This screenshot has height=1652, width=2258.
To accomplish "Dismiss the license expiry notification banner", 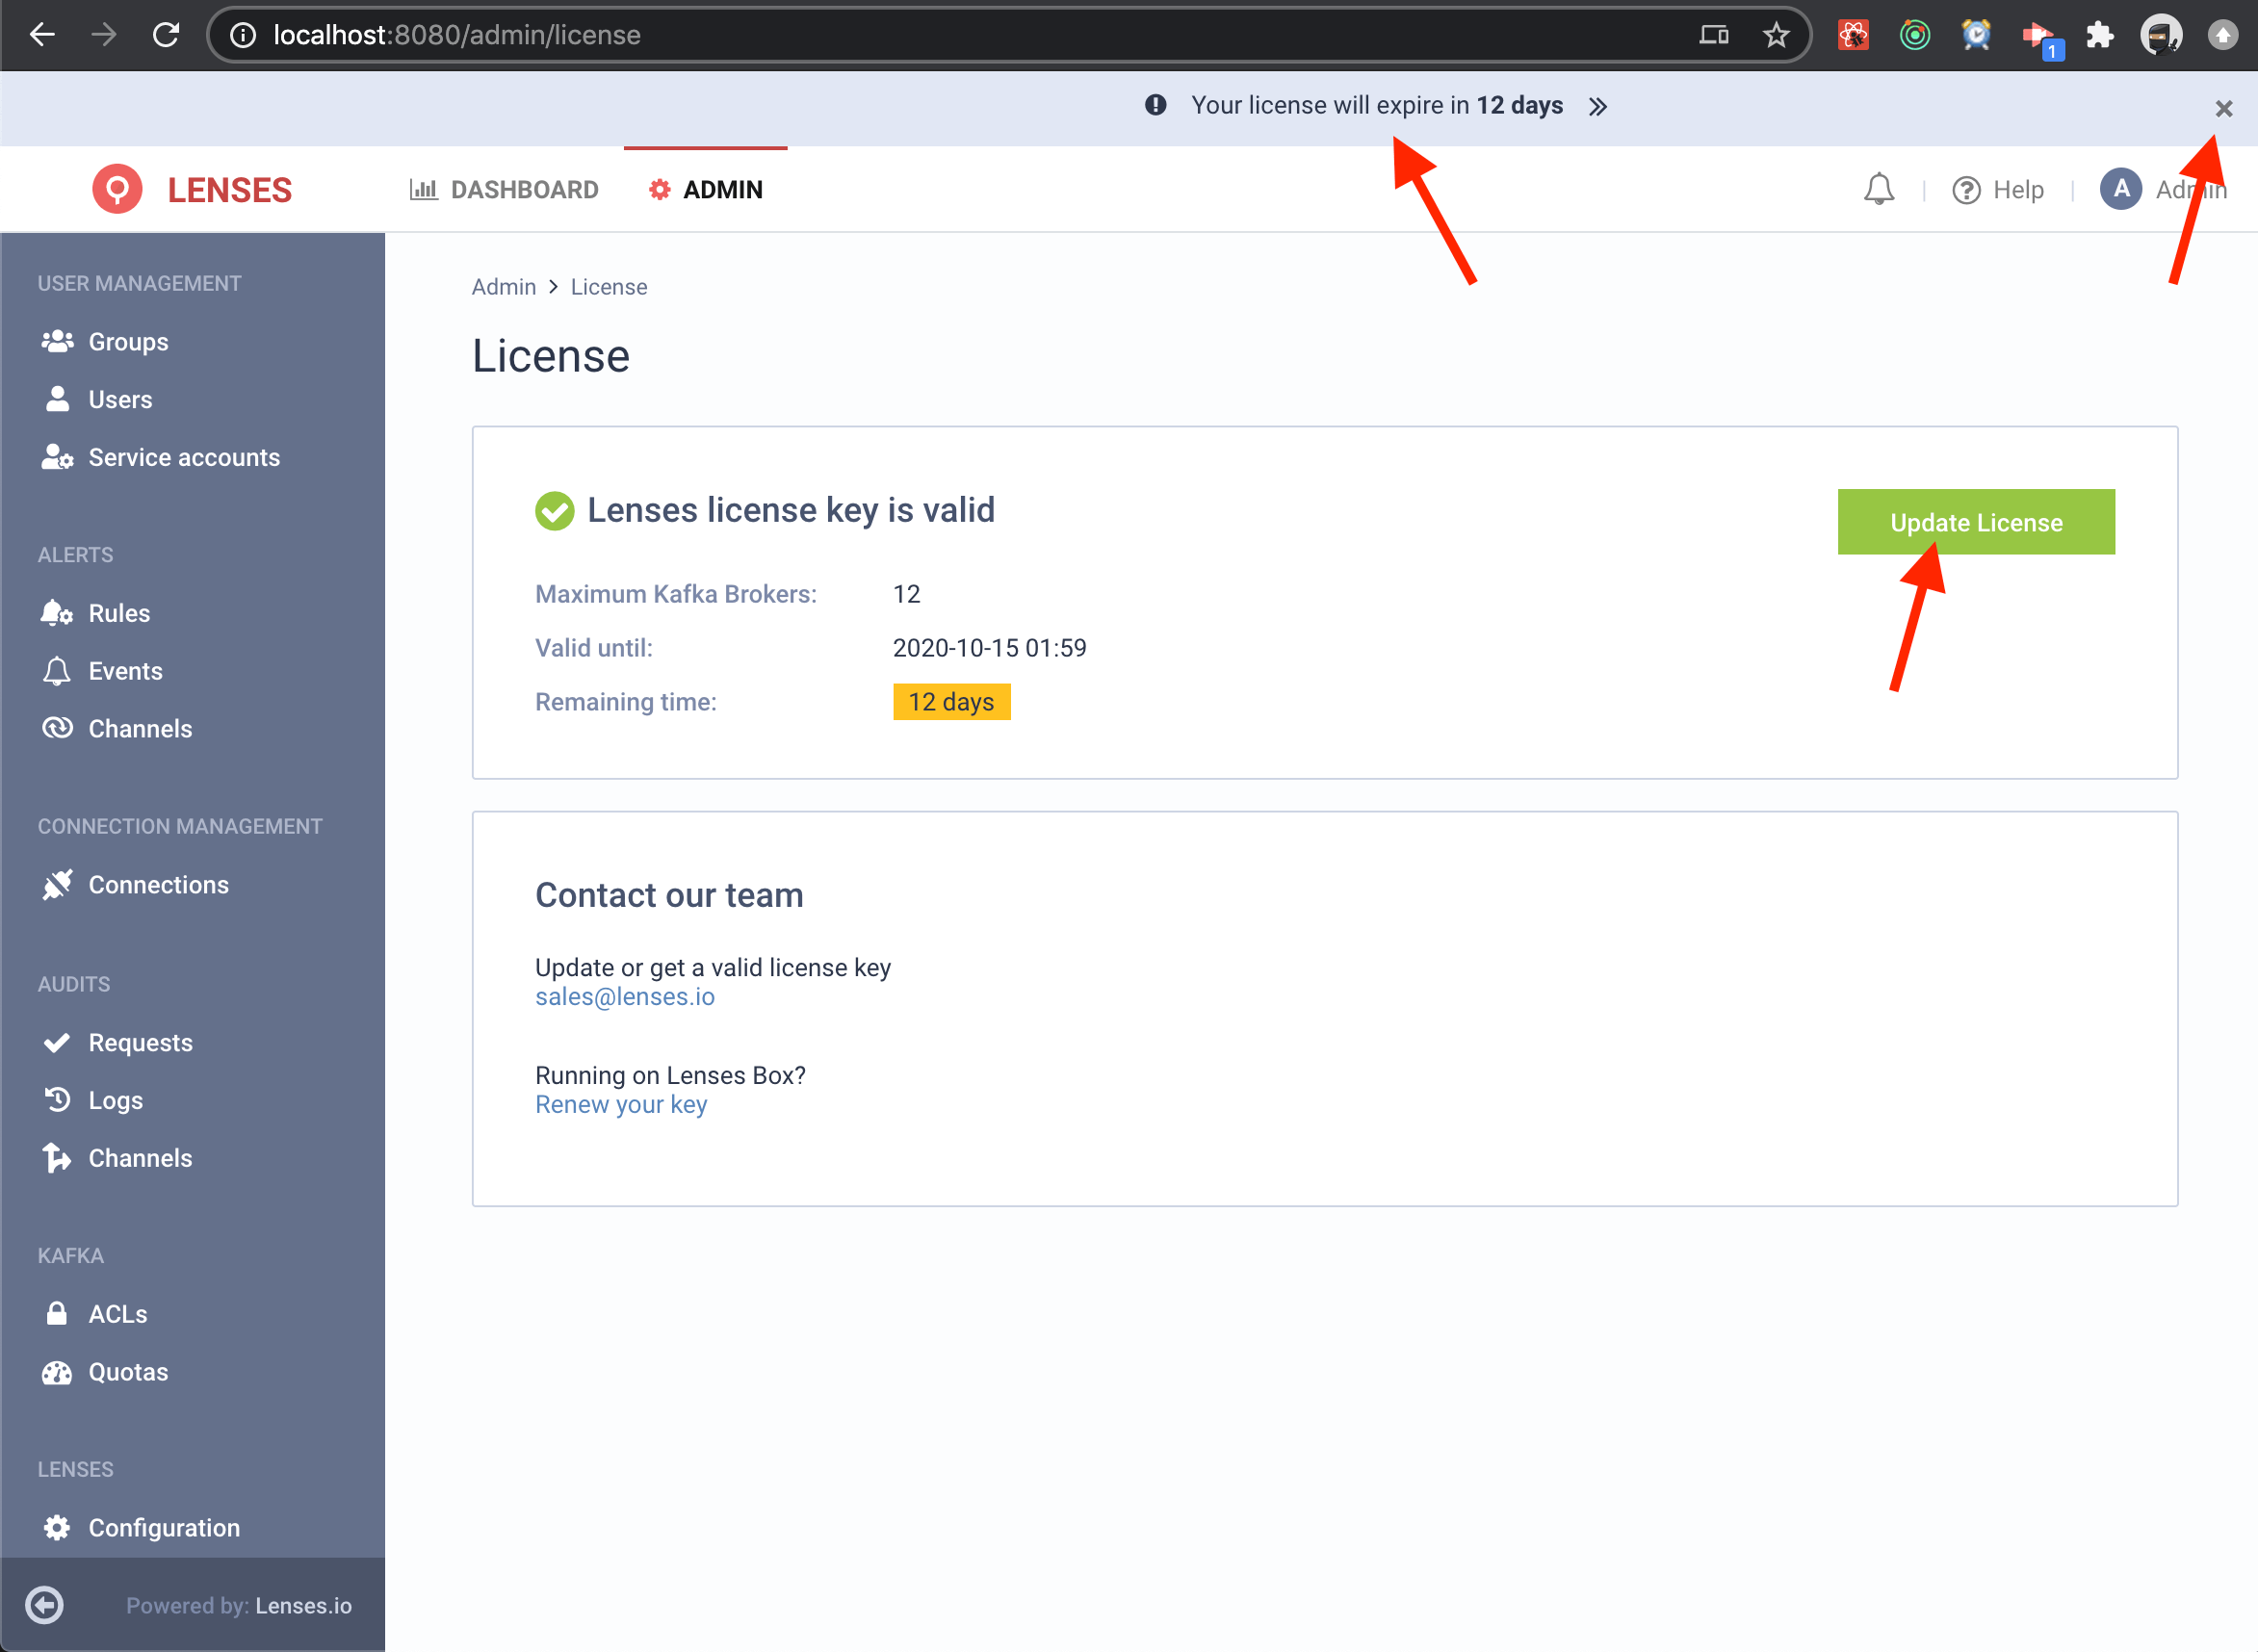I will point(2223,105).
